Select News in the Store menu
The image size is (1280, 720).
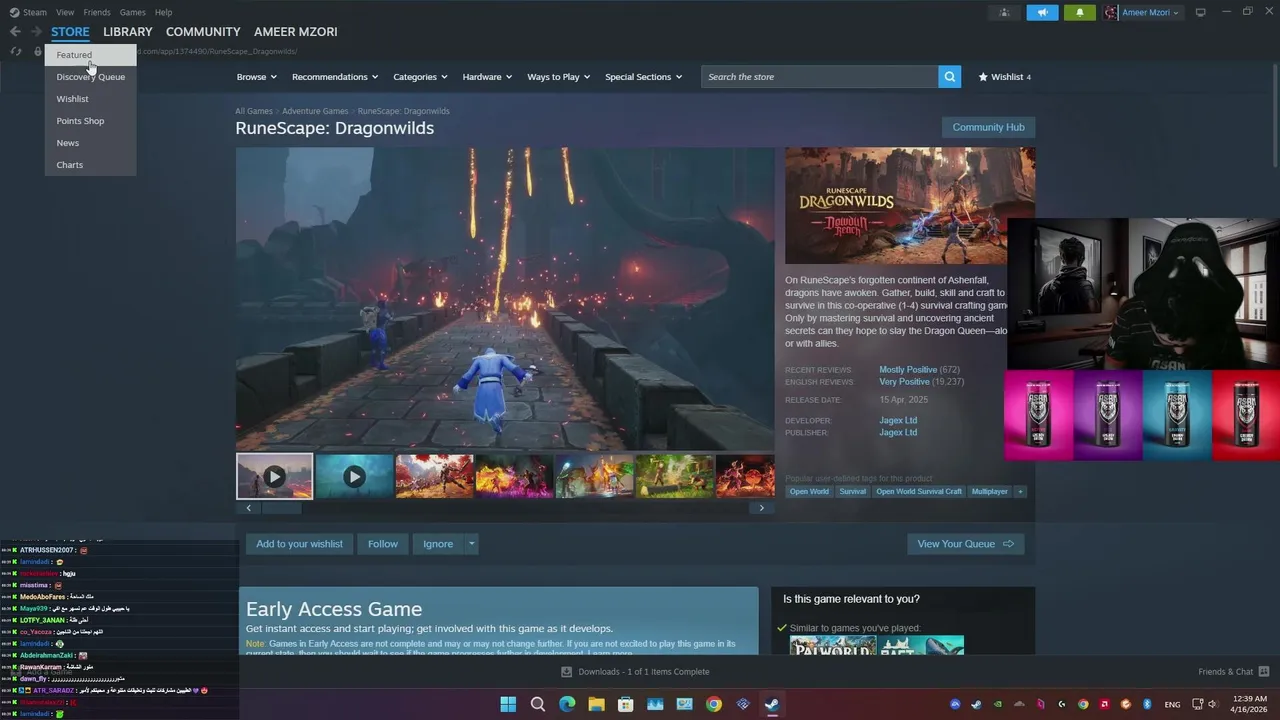pyautogui.click(x=90, y=143)
